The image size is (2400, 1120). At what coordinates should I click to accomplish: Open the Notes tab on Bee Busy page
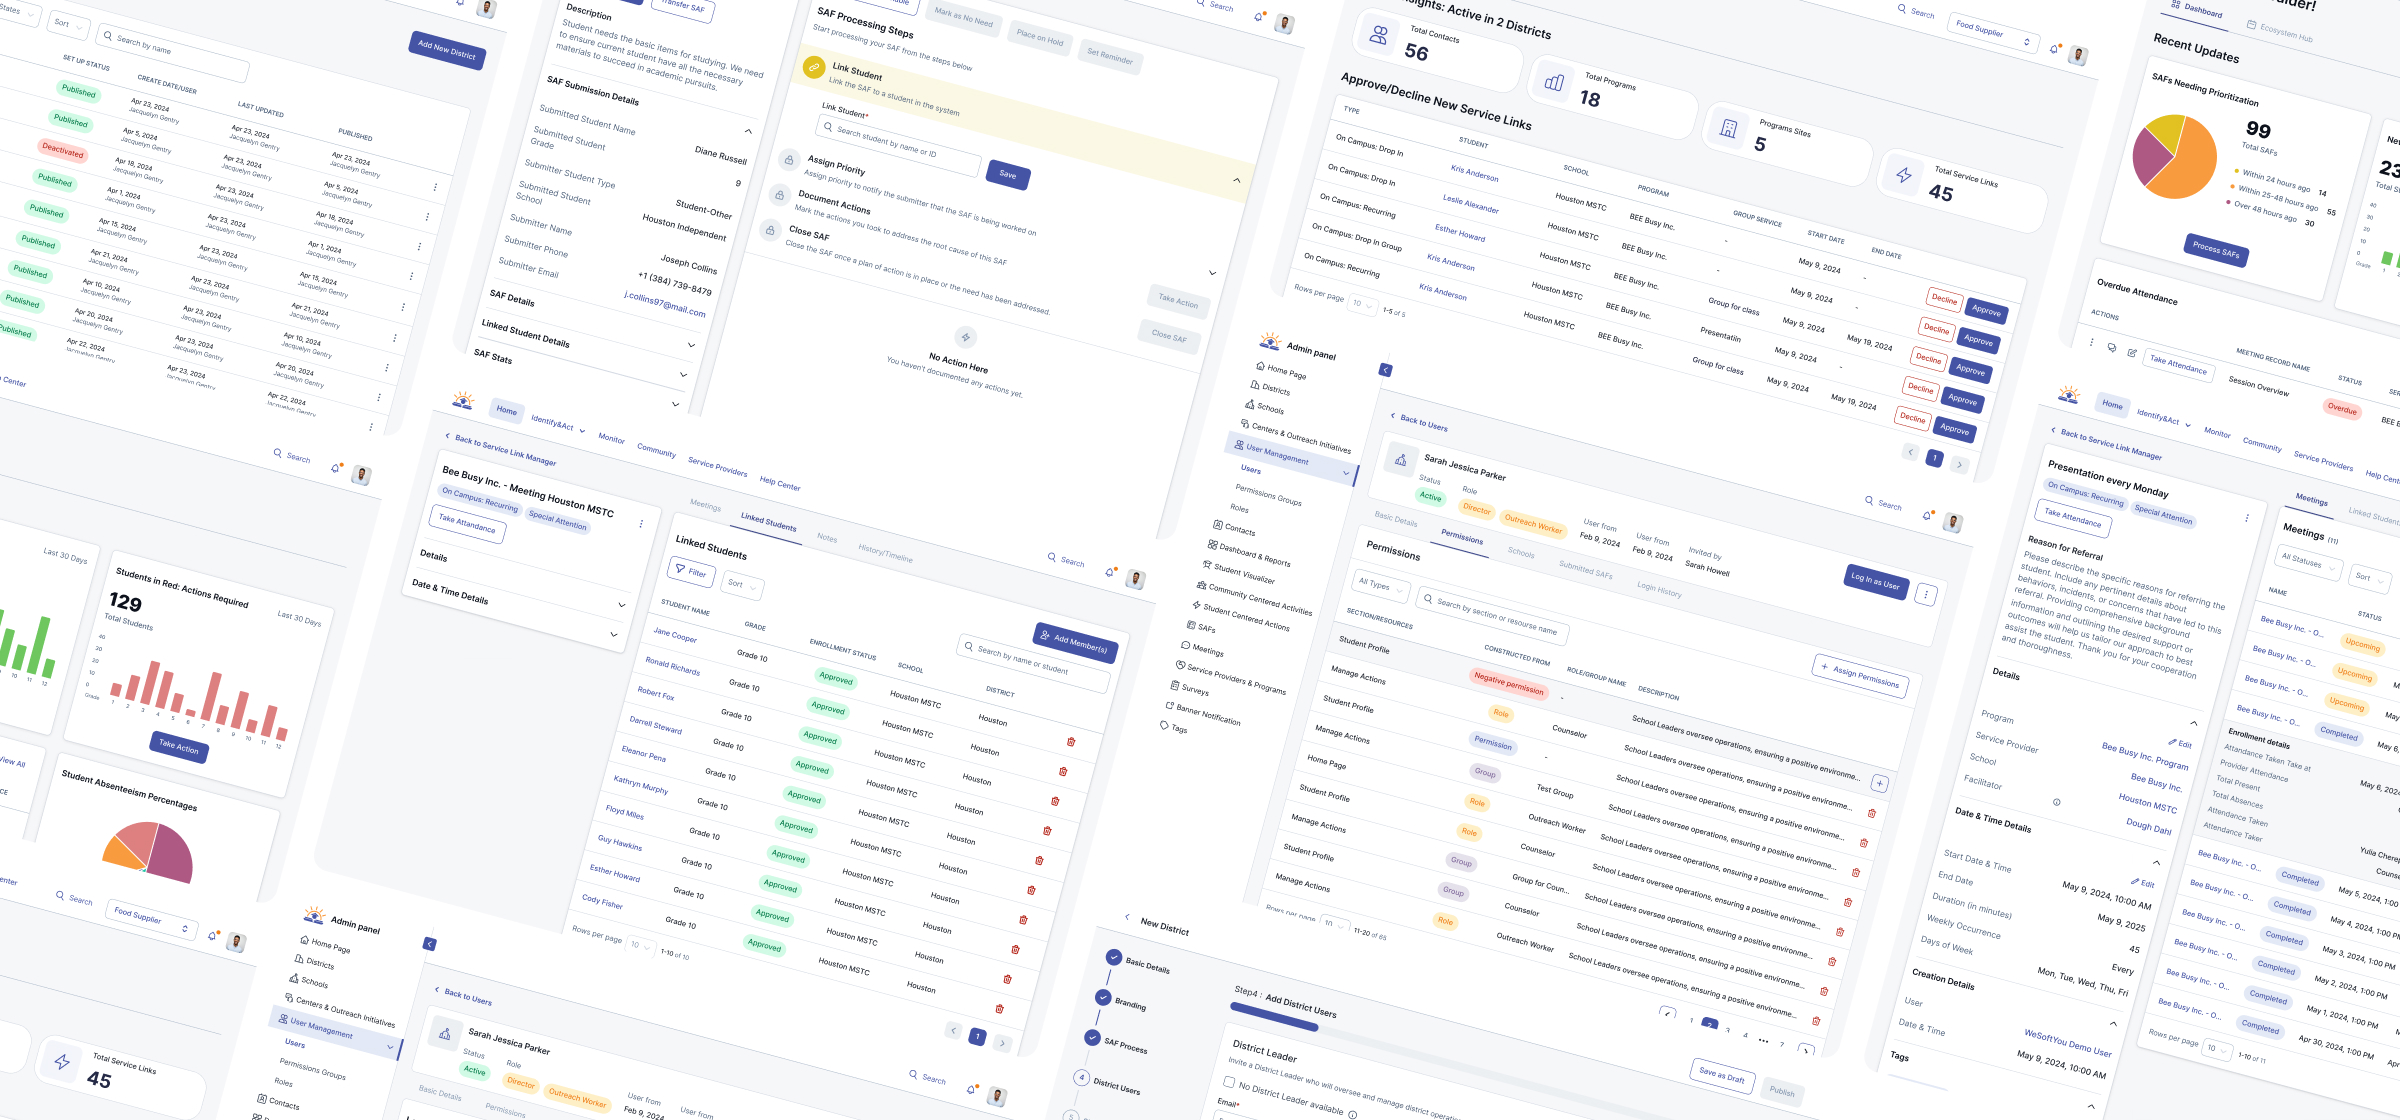(x=827, y=538)
